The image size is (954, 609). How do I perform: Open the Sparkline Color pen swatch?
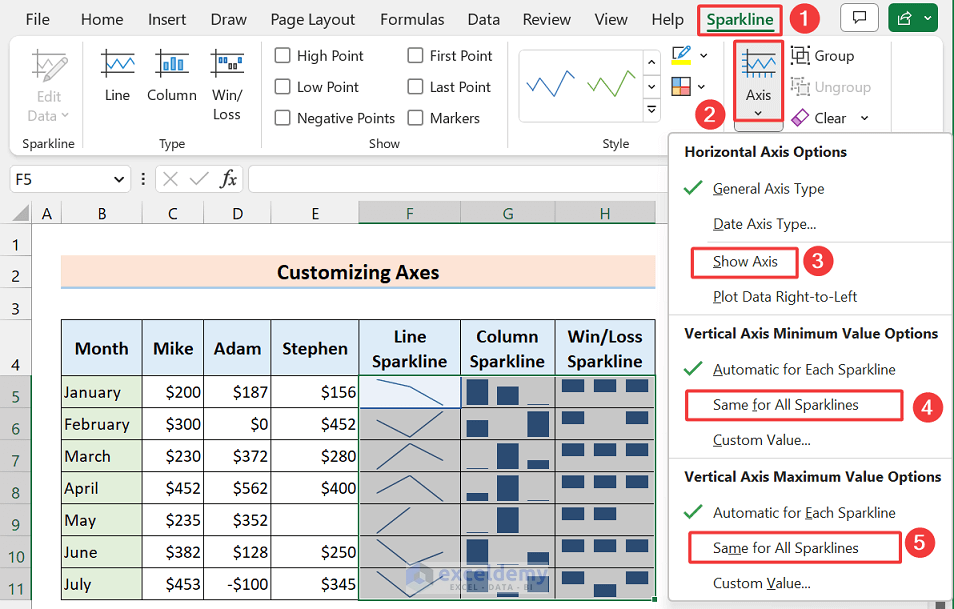click(x=682, y=55)
